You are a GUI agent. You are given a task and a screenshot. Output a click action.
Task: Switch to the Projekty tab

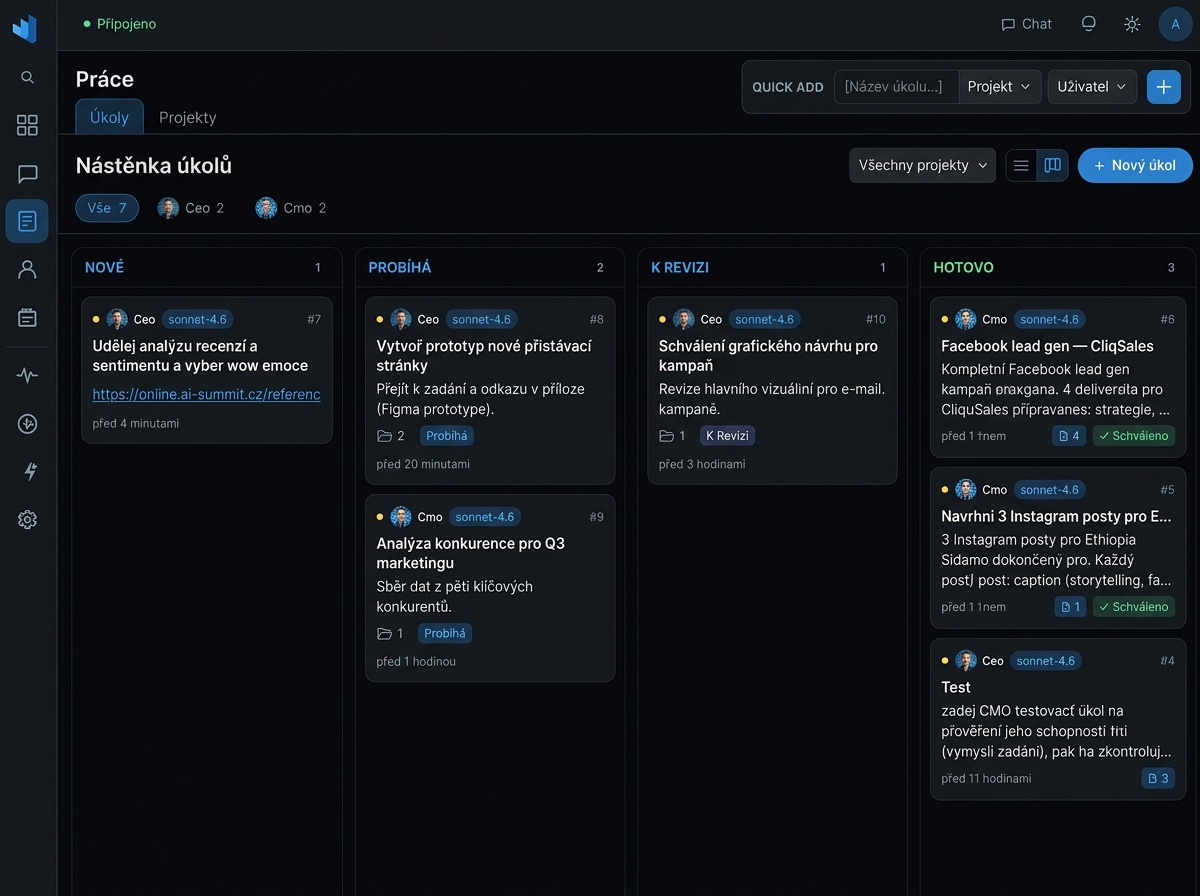coord(187,117)
